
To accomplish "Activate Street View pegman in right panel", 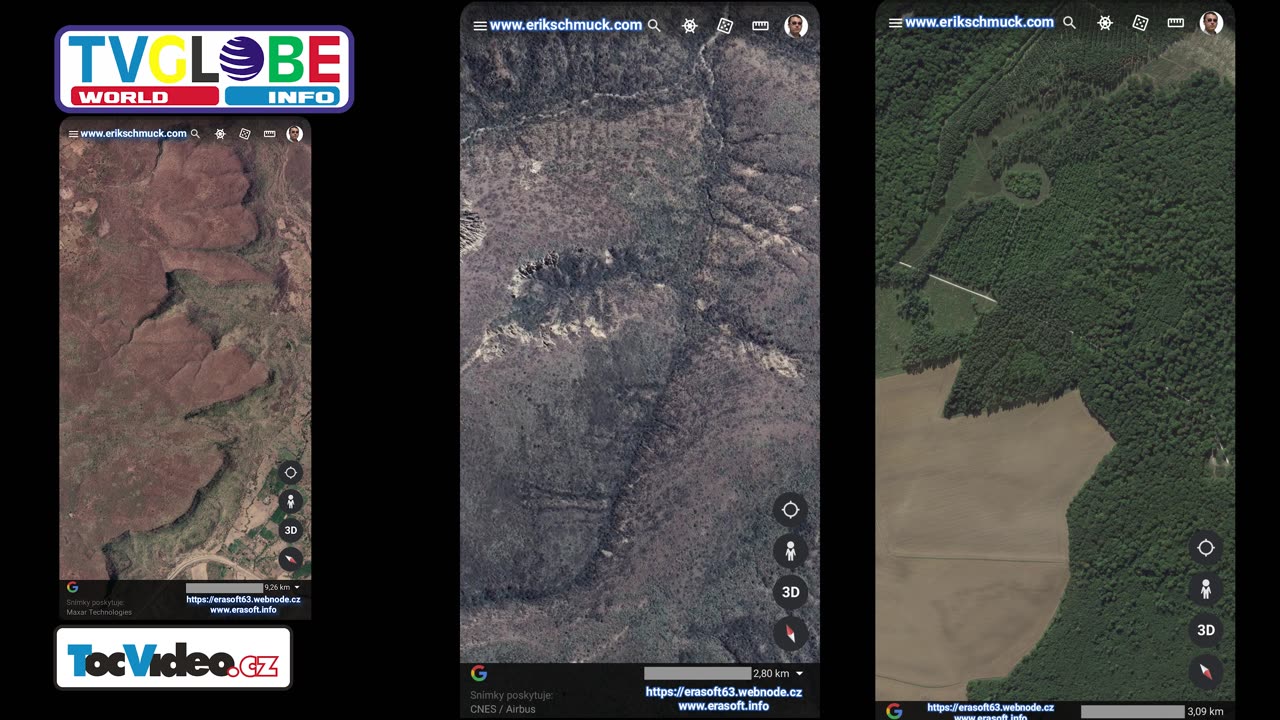I will 1206,589.
